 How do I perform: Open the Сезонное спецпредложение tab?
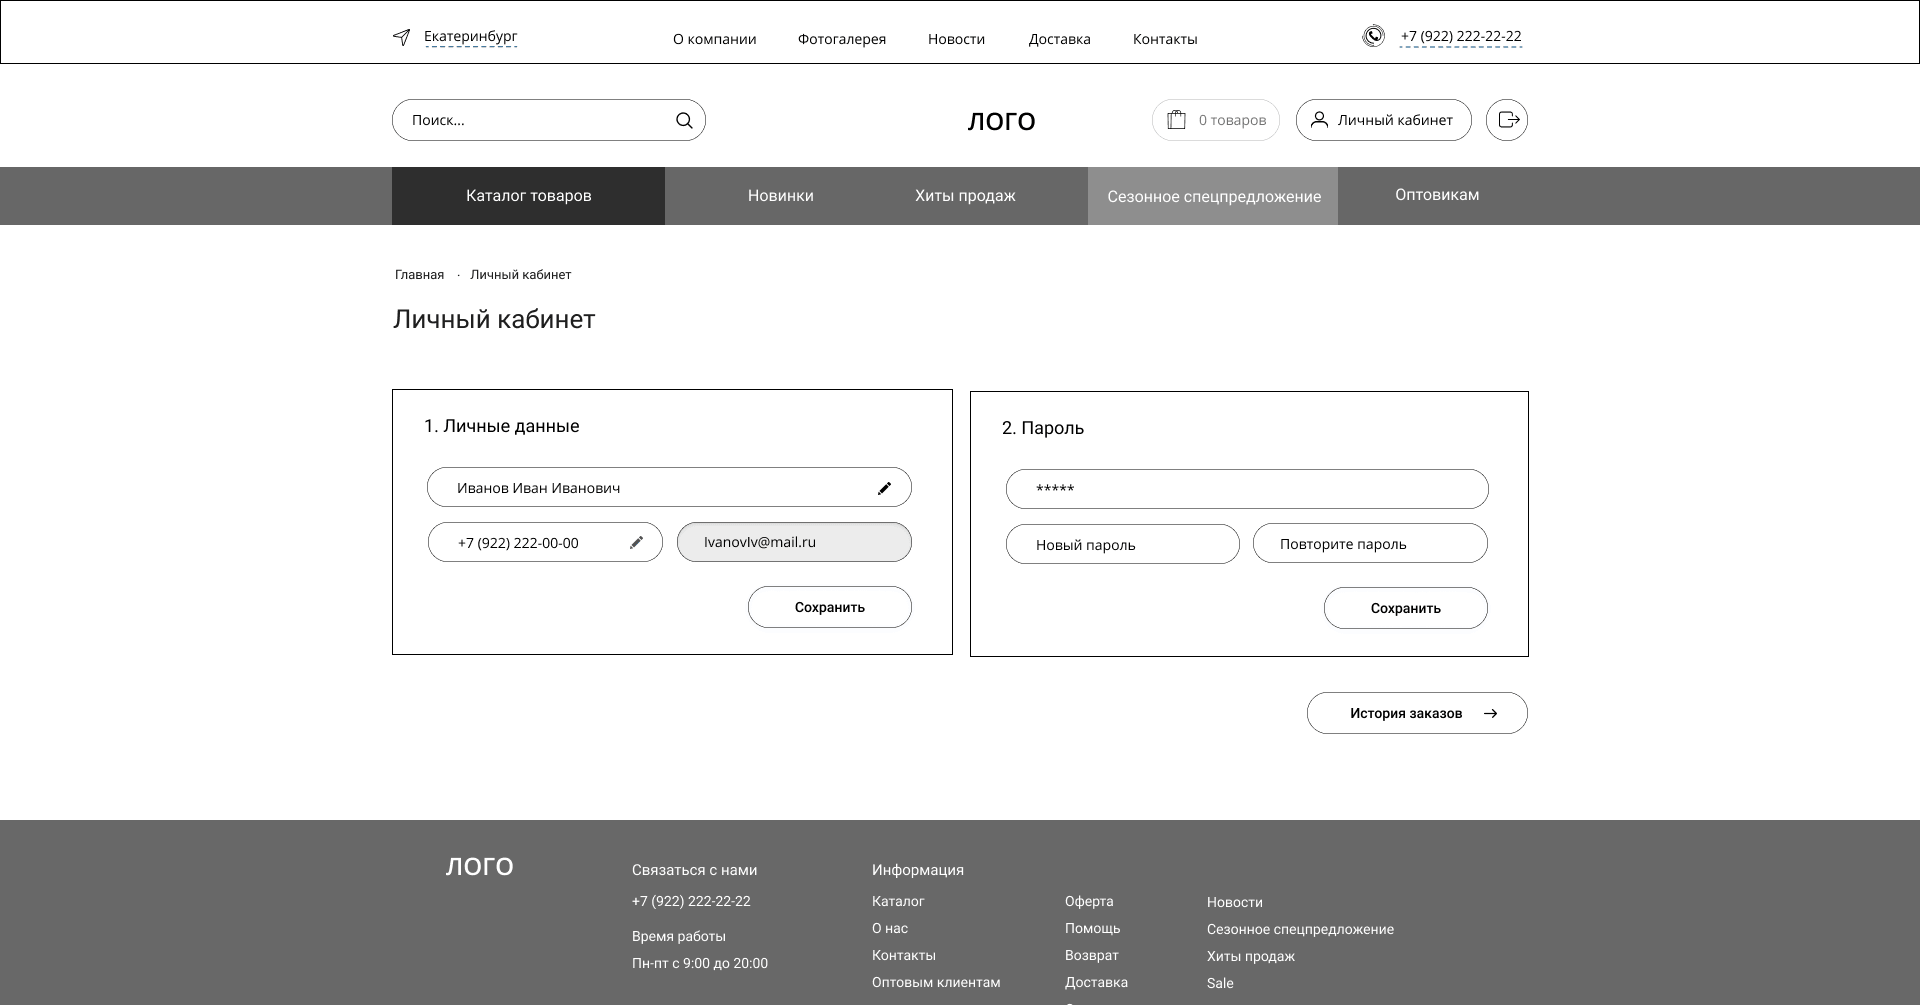pos(1213,197)
